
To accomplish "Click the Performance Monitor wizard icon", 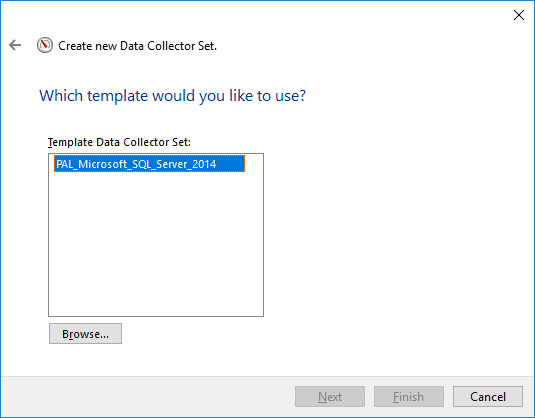I will pyautogui.click(x=45, y=45).
